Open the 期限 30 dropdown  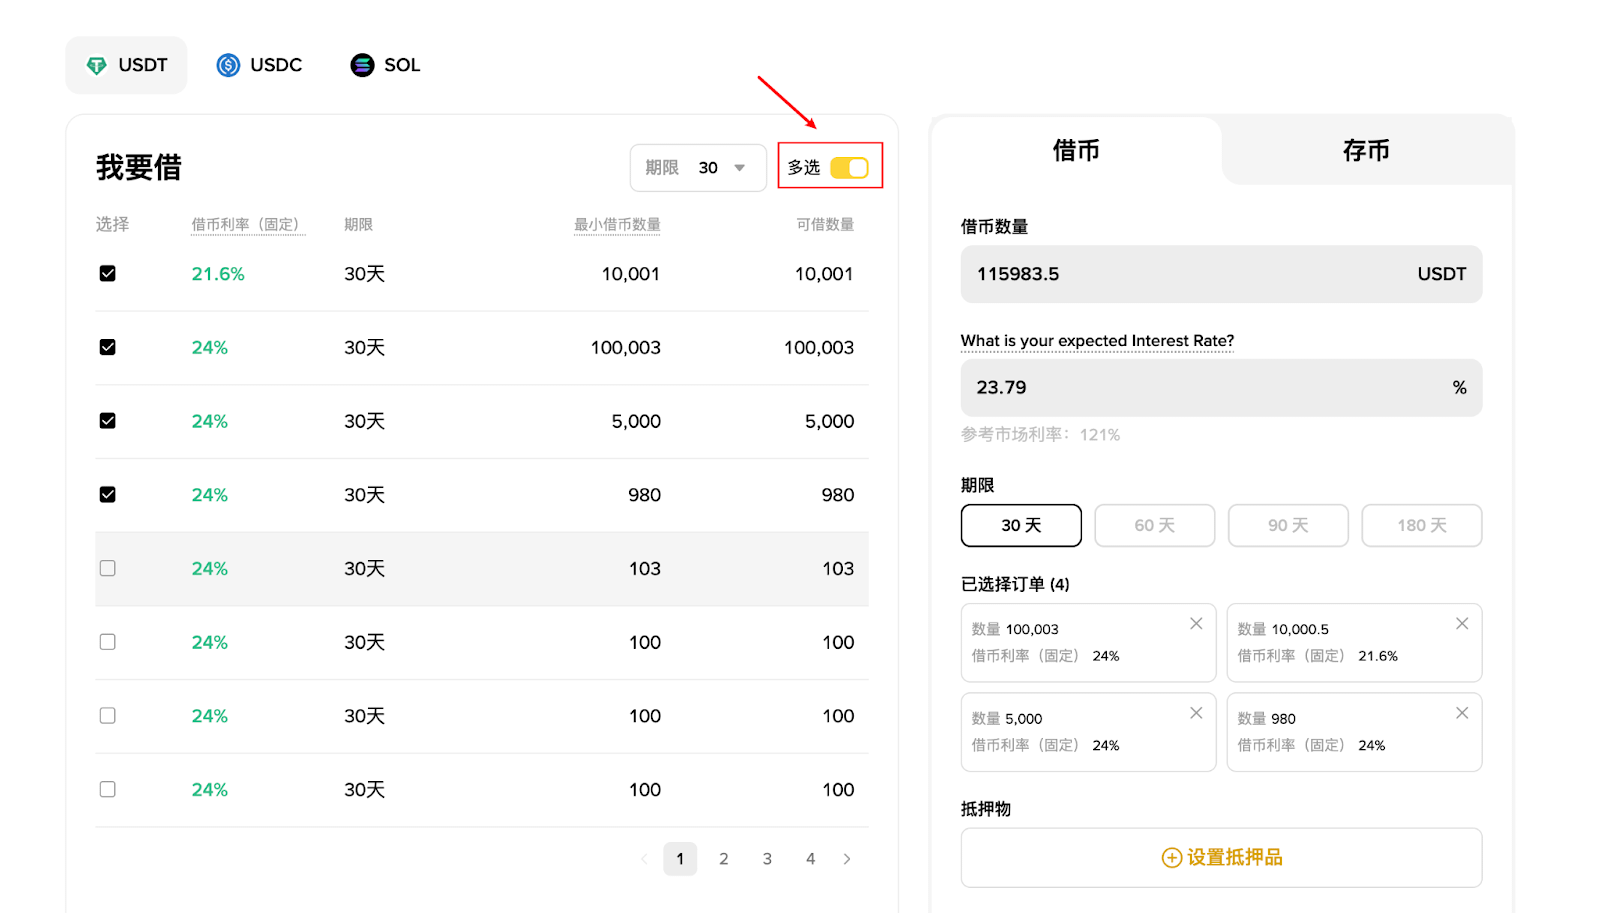[x=698, y=168]
